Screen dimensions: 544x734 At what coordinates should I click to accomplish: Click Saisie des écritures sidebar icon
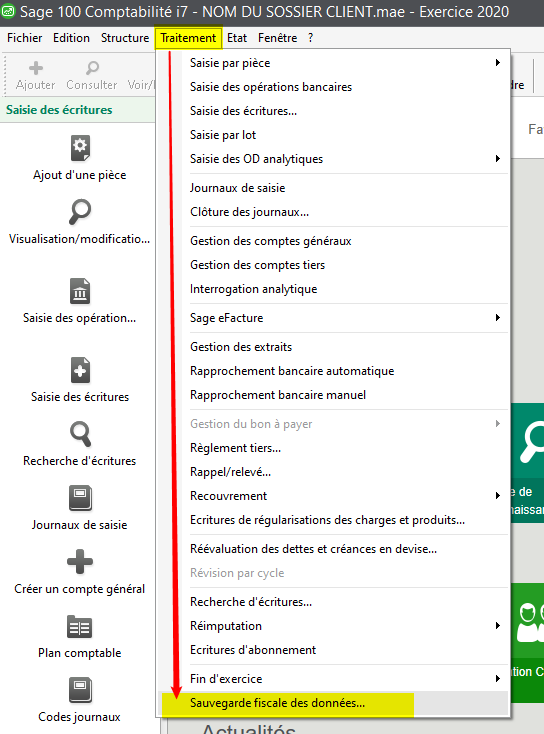[80, 370]
